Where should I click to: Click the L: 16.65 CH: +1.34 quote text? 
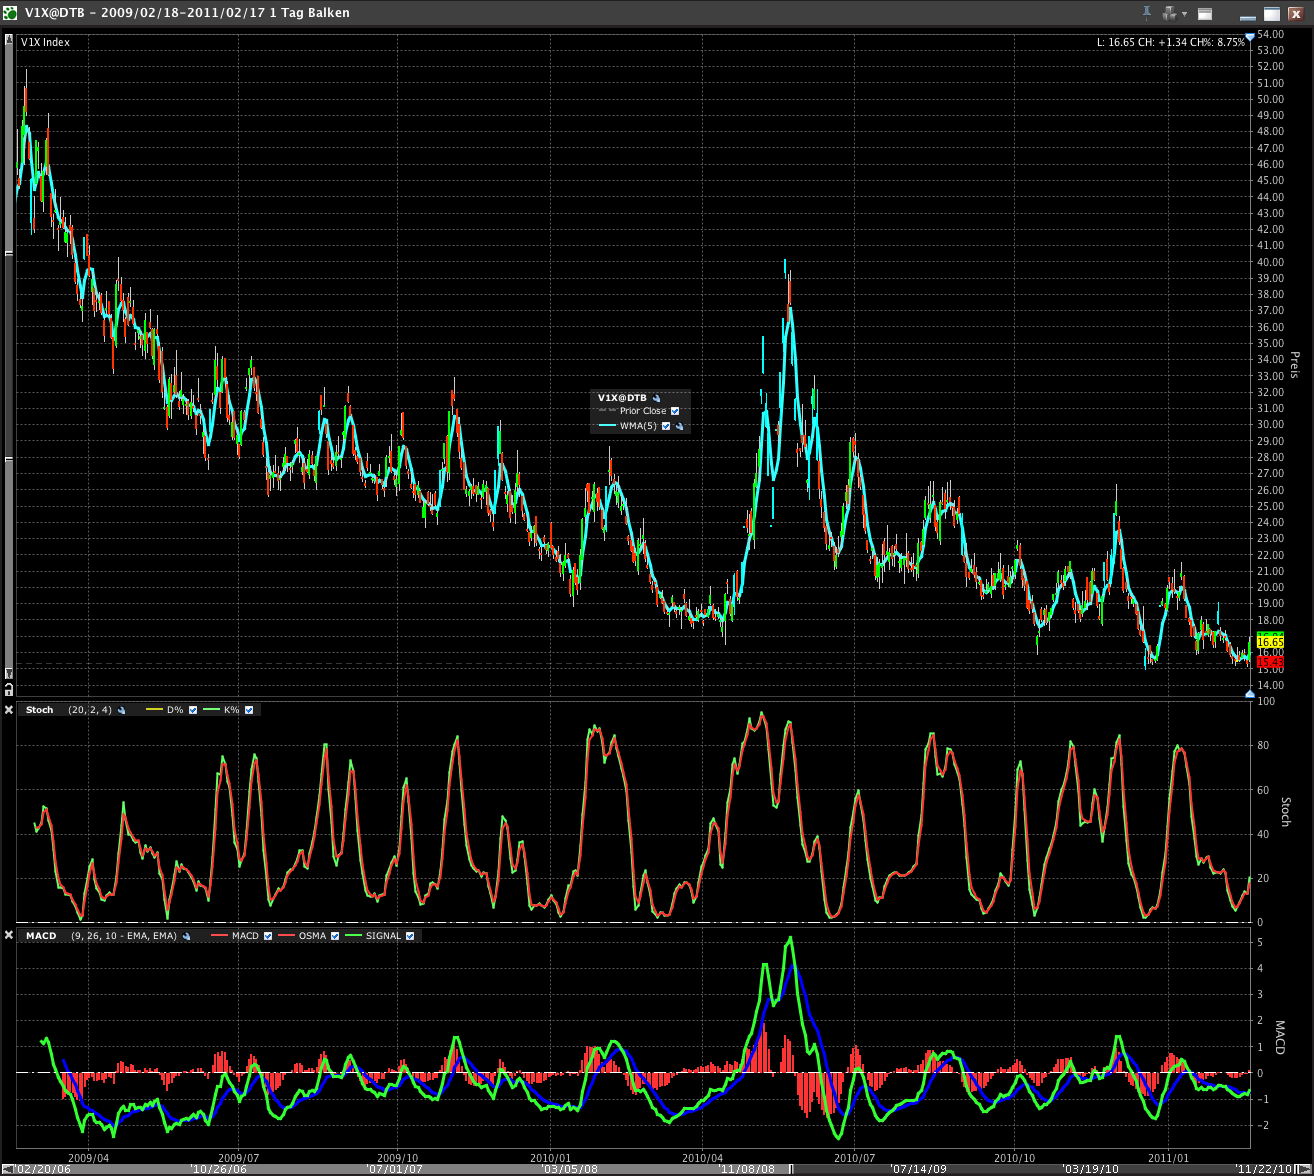coord(1171,42)
